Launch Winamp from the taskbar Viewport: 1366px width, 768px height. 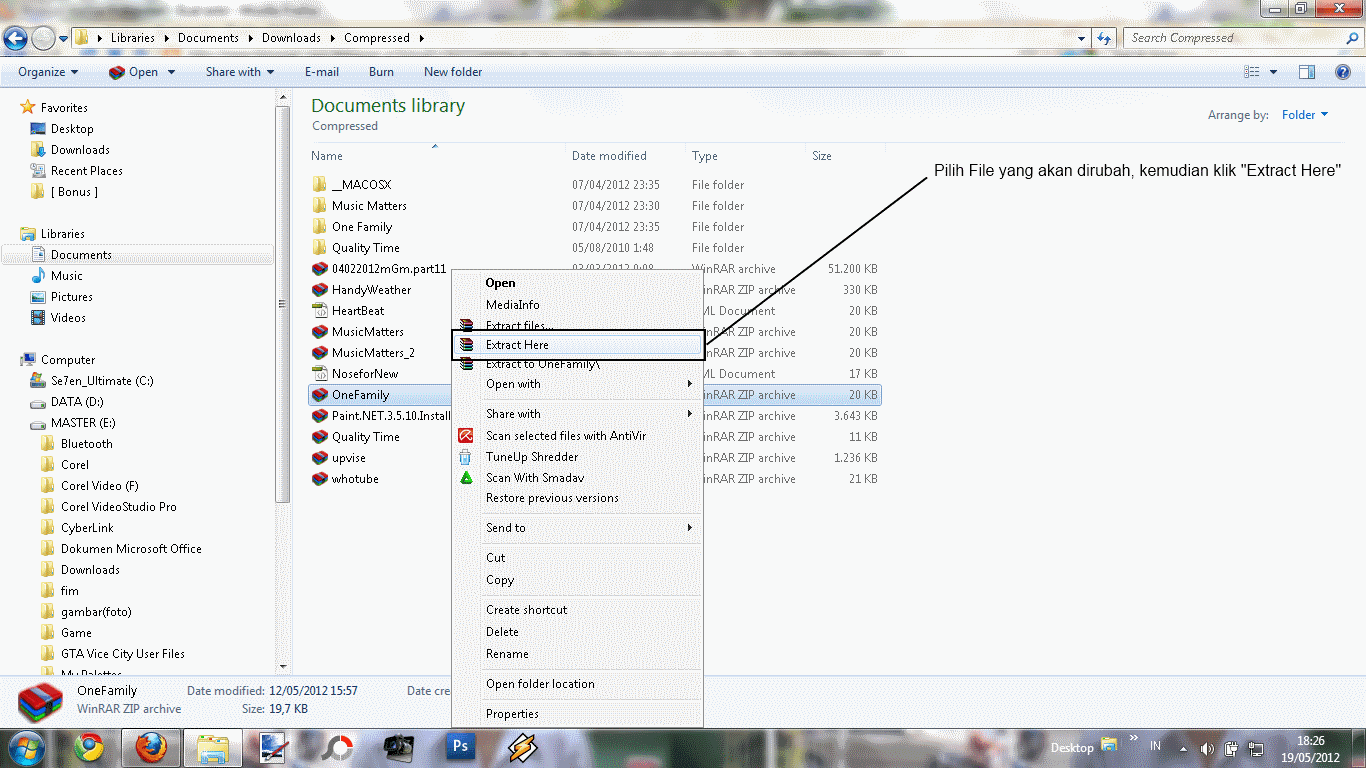coord(522,747)
